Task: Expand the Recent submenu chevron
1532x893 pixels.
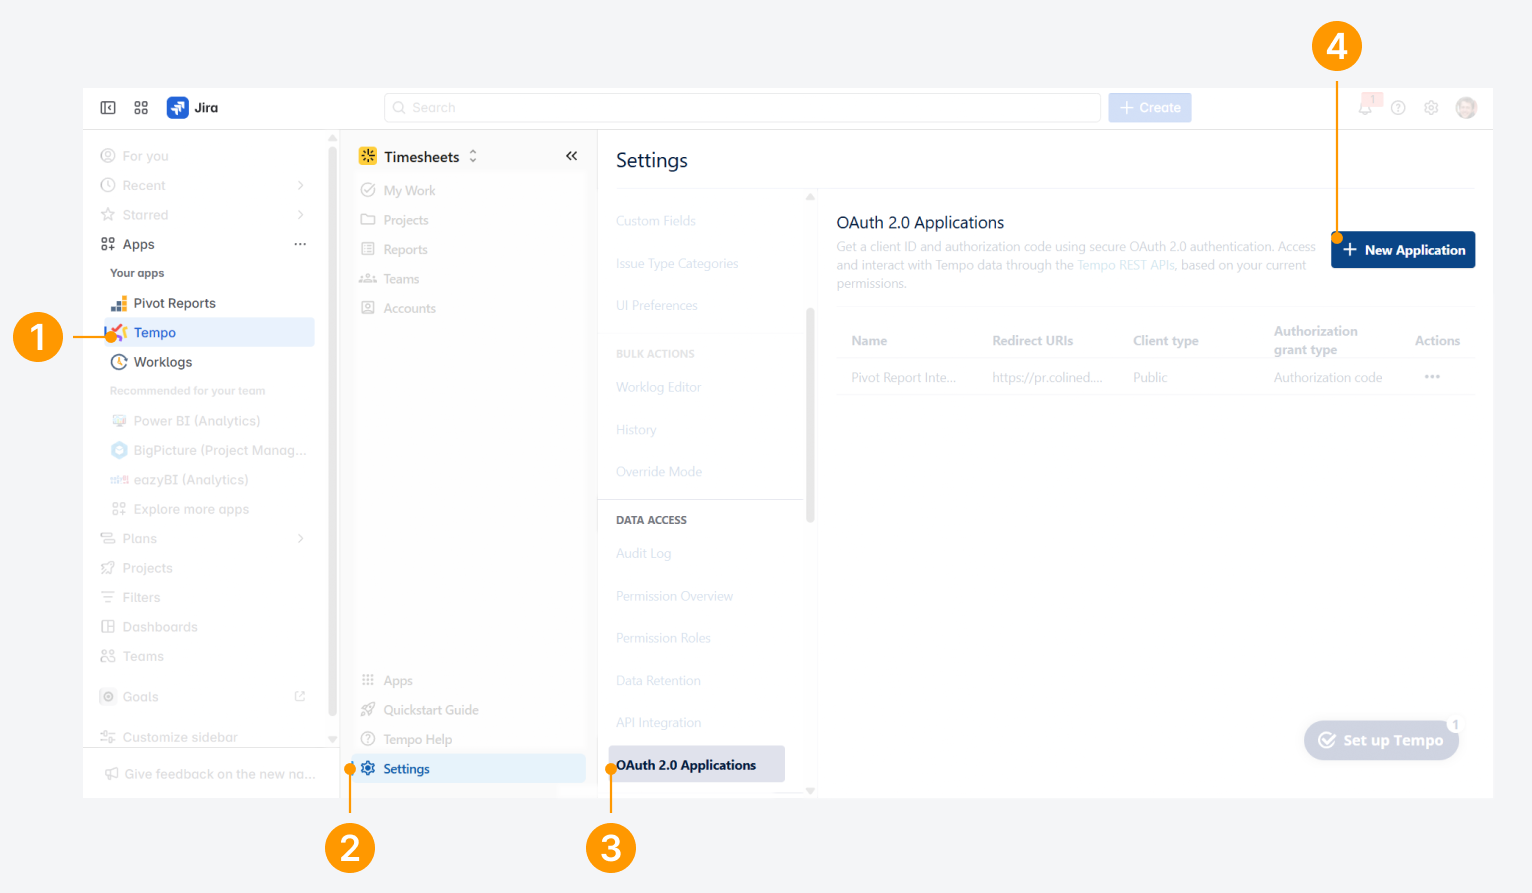Action: (300, 185)
